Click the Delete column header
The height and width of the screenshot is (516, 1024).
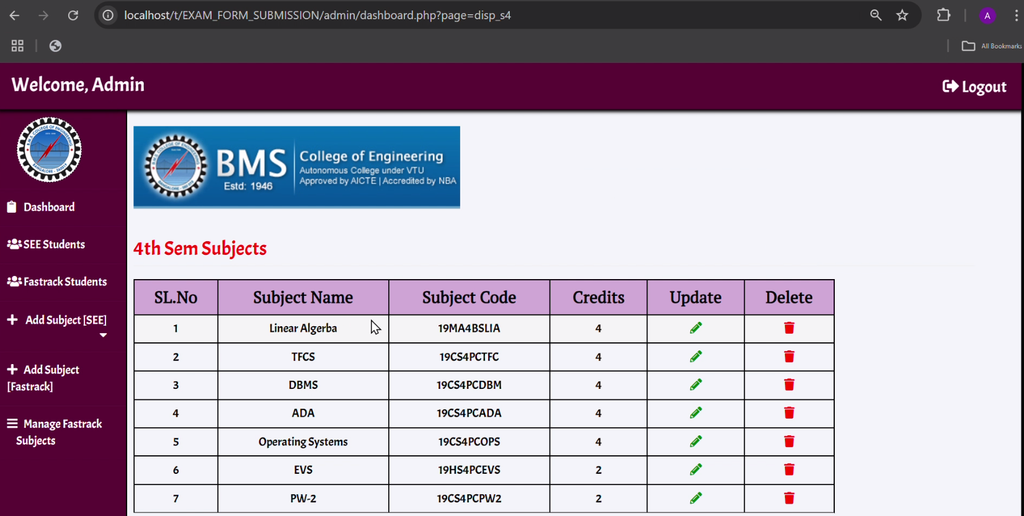(x=789, y=297)
